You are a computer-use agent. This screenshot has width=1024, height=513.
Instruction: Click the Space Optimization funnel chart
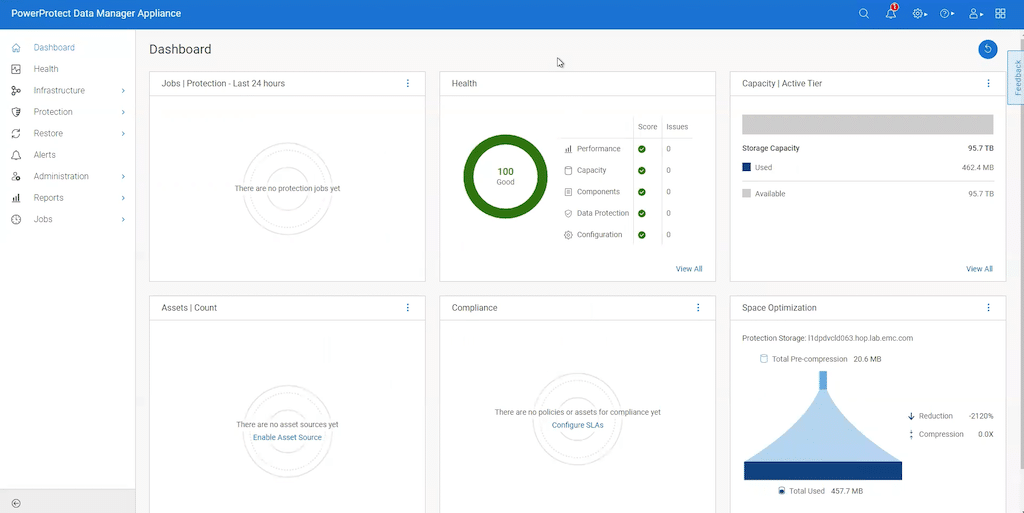823,426
